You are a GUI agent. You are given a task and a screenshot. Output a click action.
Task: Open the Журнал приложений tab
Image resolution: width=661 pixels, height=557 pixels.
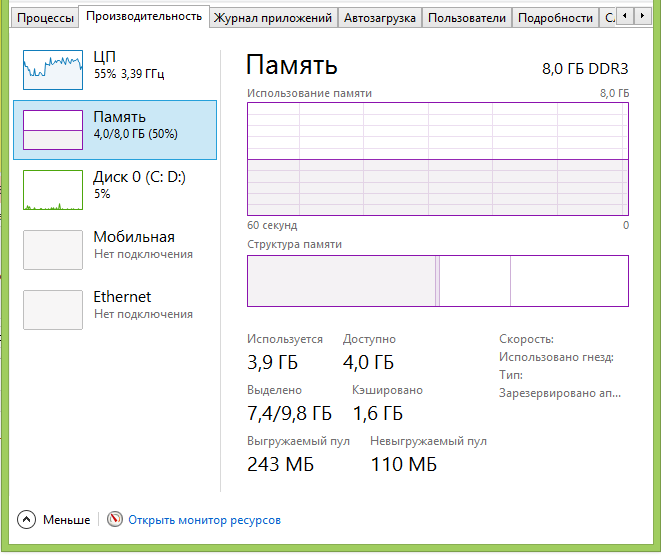(273, 18)
